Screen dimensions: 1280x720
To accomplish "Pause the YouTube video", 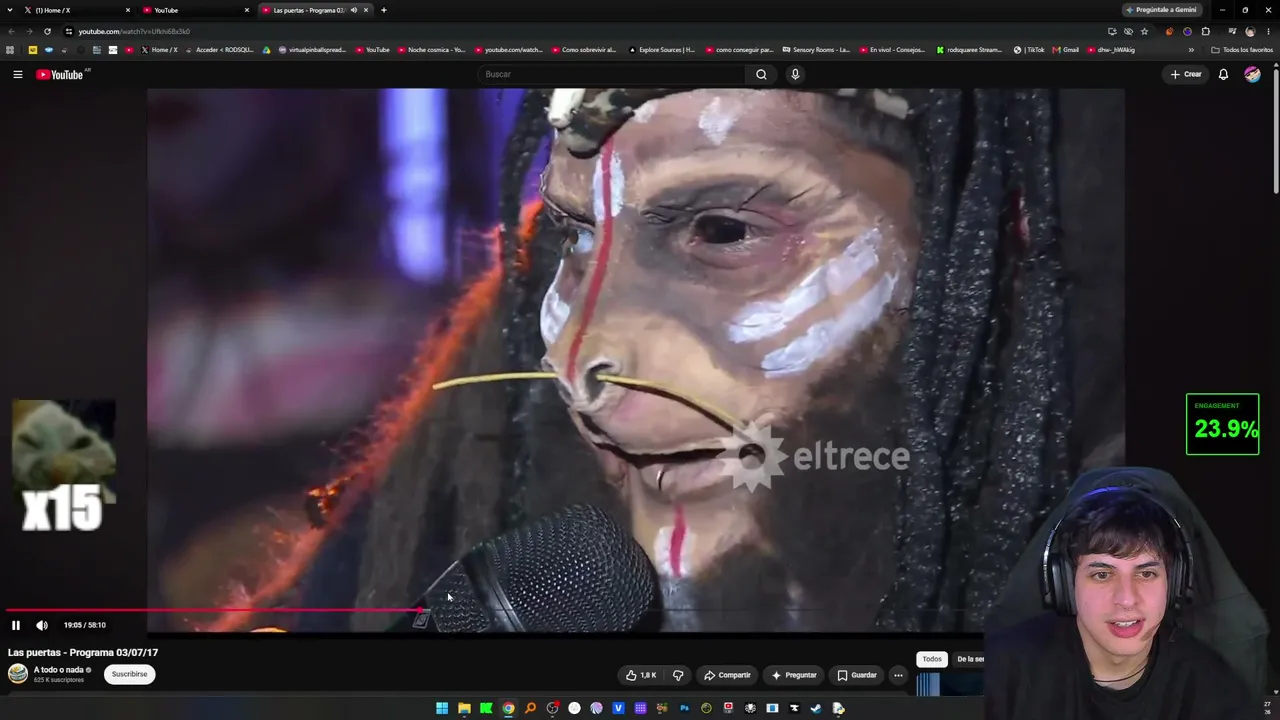I will click(x=16, y=625).
